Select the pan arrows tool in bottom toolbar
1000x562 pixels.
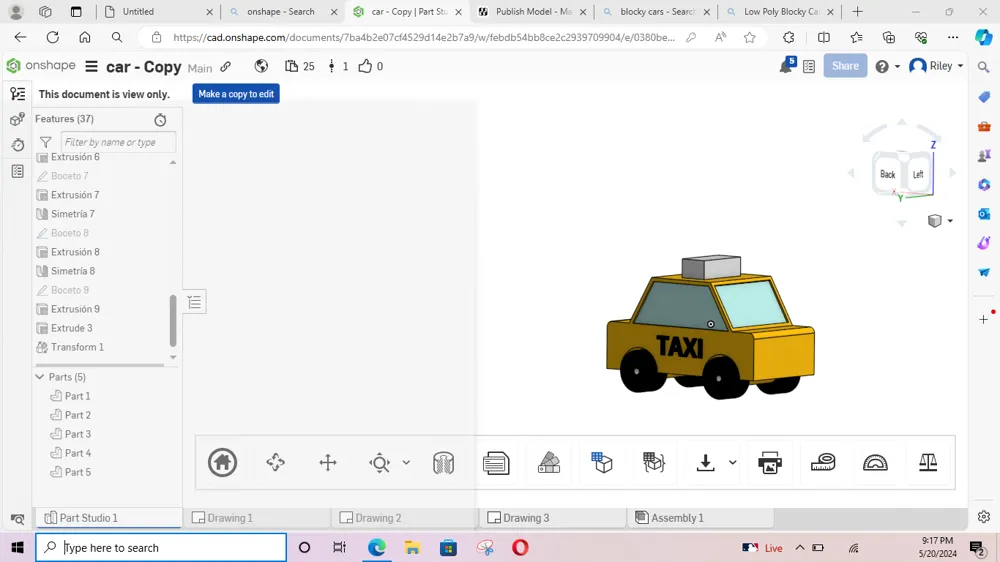328,463
